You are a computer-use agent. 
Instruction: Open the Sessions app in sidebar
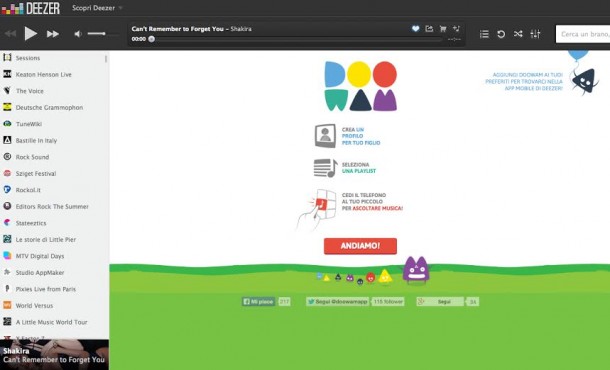pyautogui.click(x=28, y=58)
